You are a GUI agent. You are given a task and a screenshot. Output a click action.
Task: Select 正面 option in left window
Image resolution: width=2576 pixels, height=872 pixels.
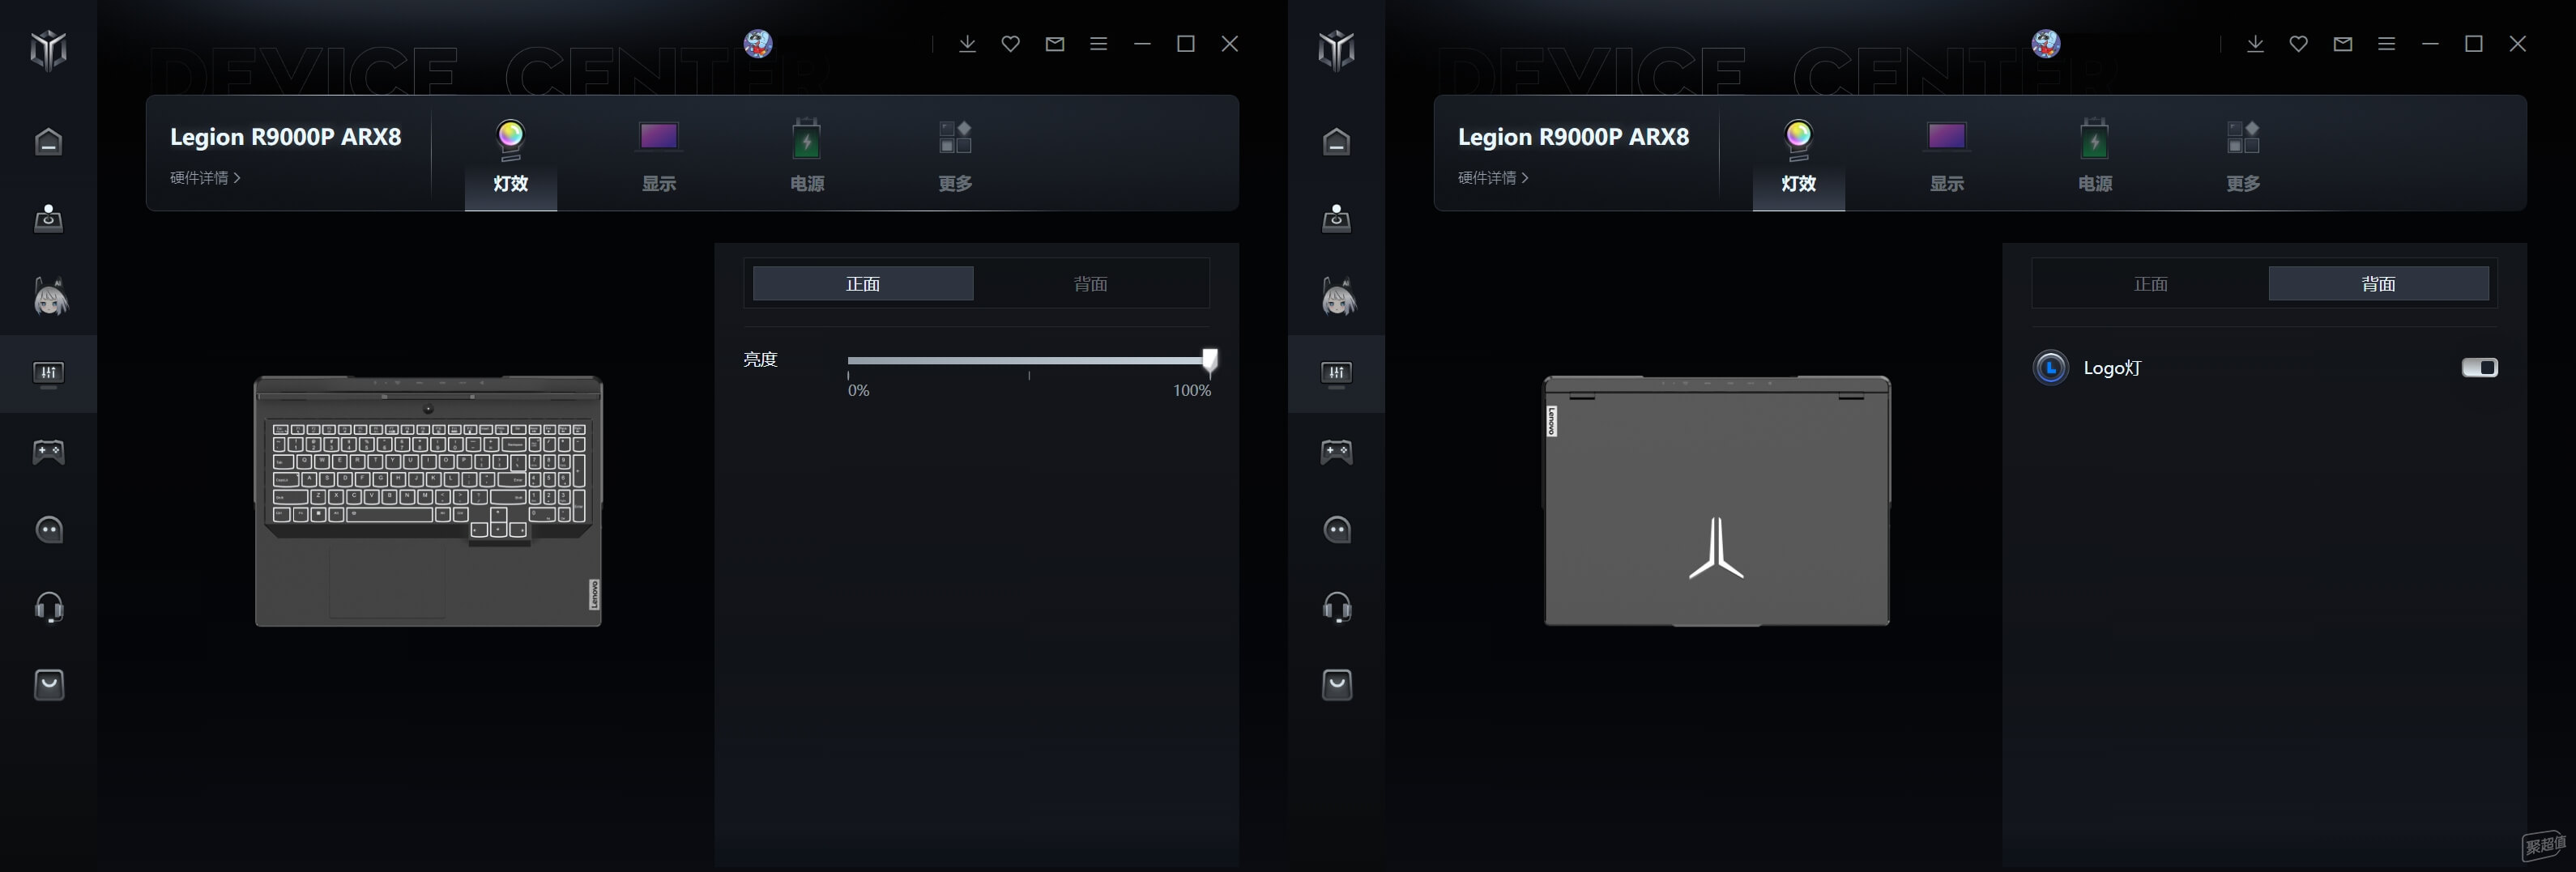(863, 284)
